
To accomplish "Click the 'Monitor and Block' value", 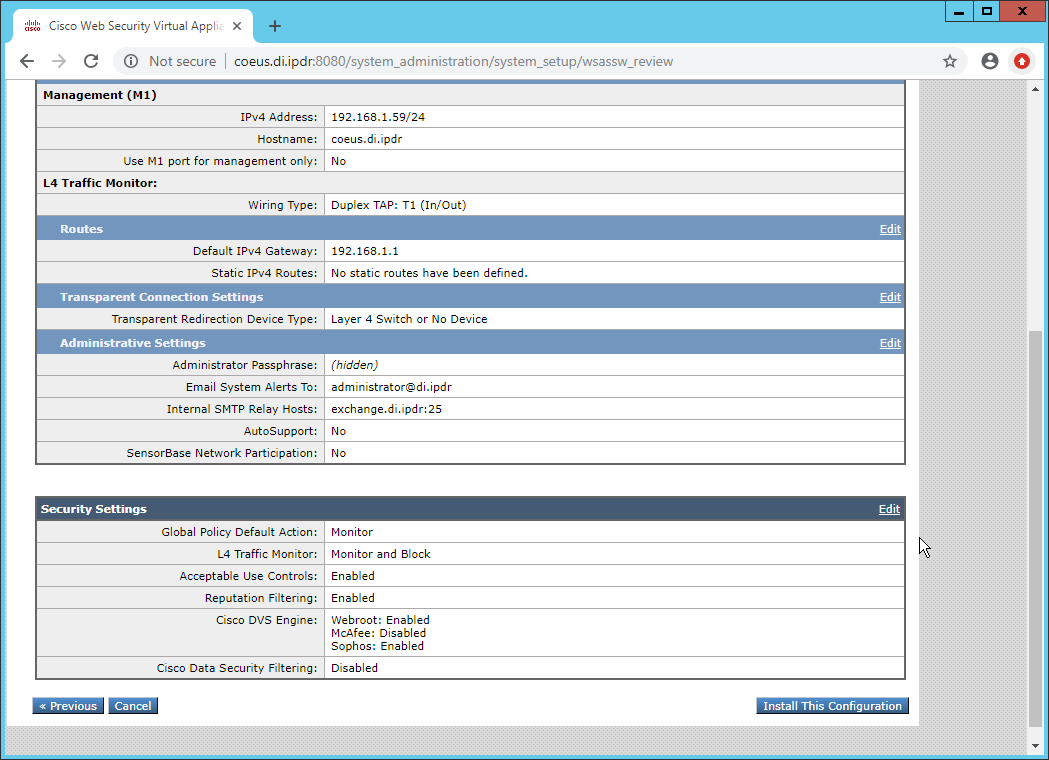I will (381, 555).
